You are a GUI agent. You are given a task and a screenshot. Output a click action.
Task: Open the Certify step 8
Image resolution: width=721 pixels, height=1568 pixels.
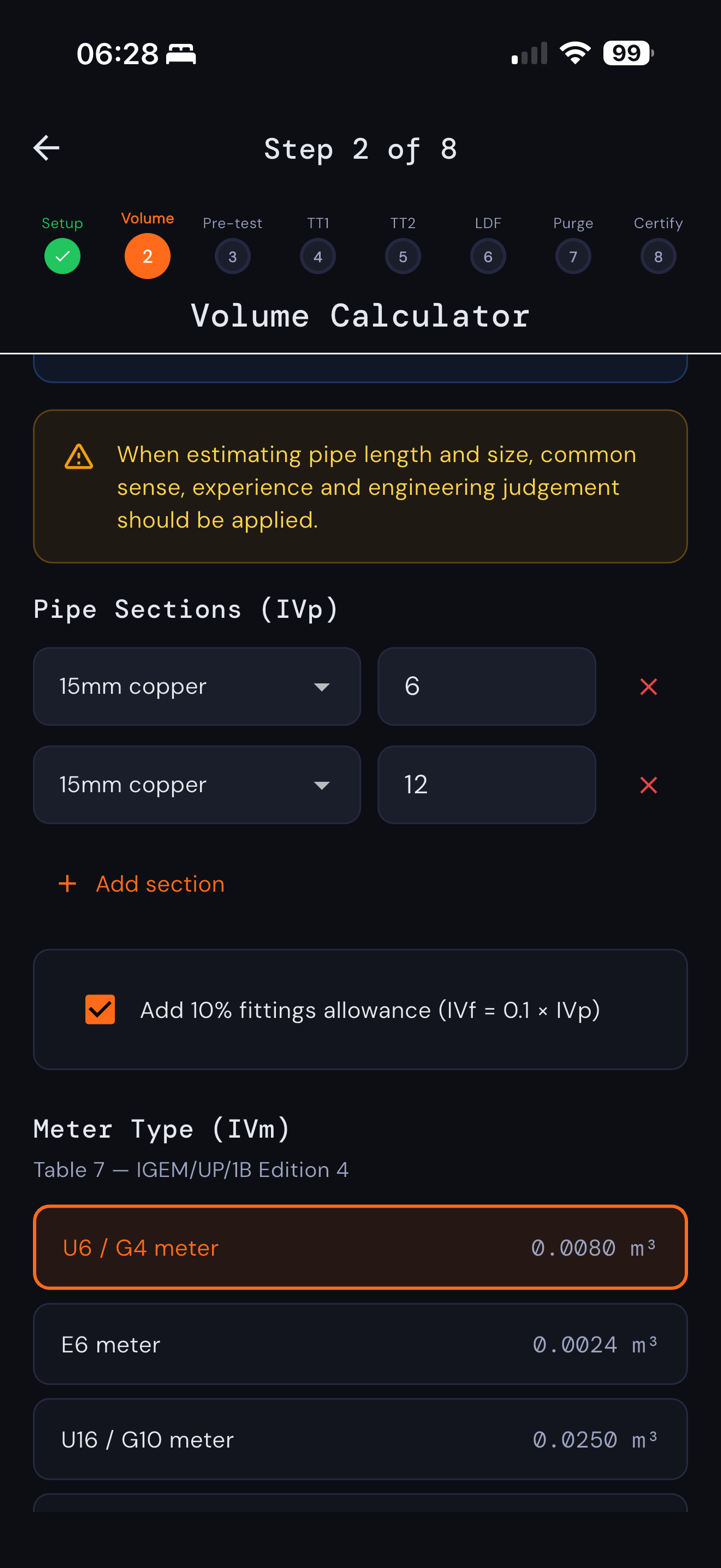[x=657, y=256]
